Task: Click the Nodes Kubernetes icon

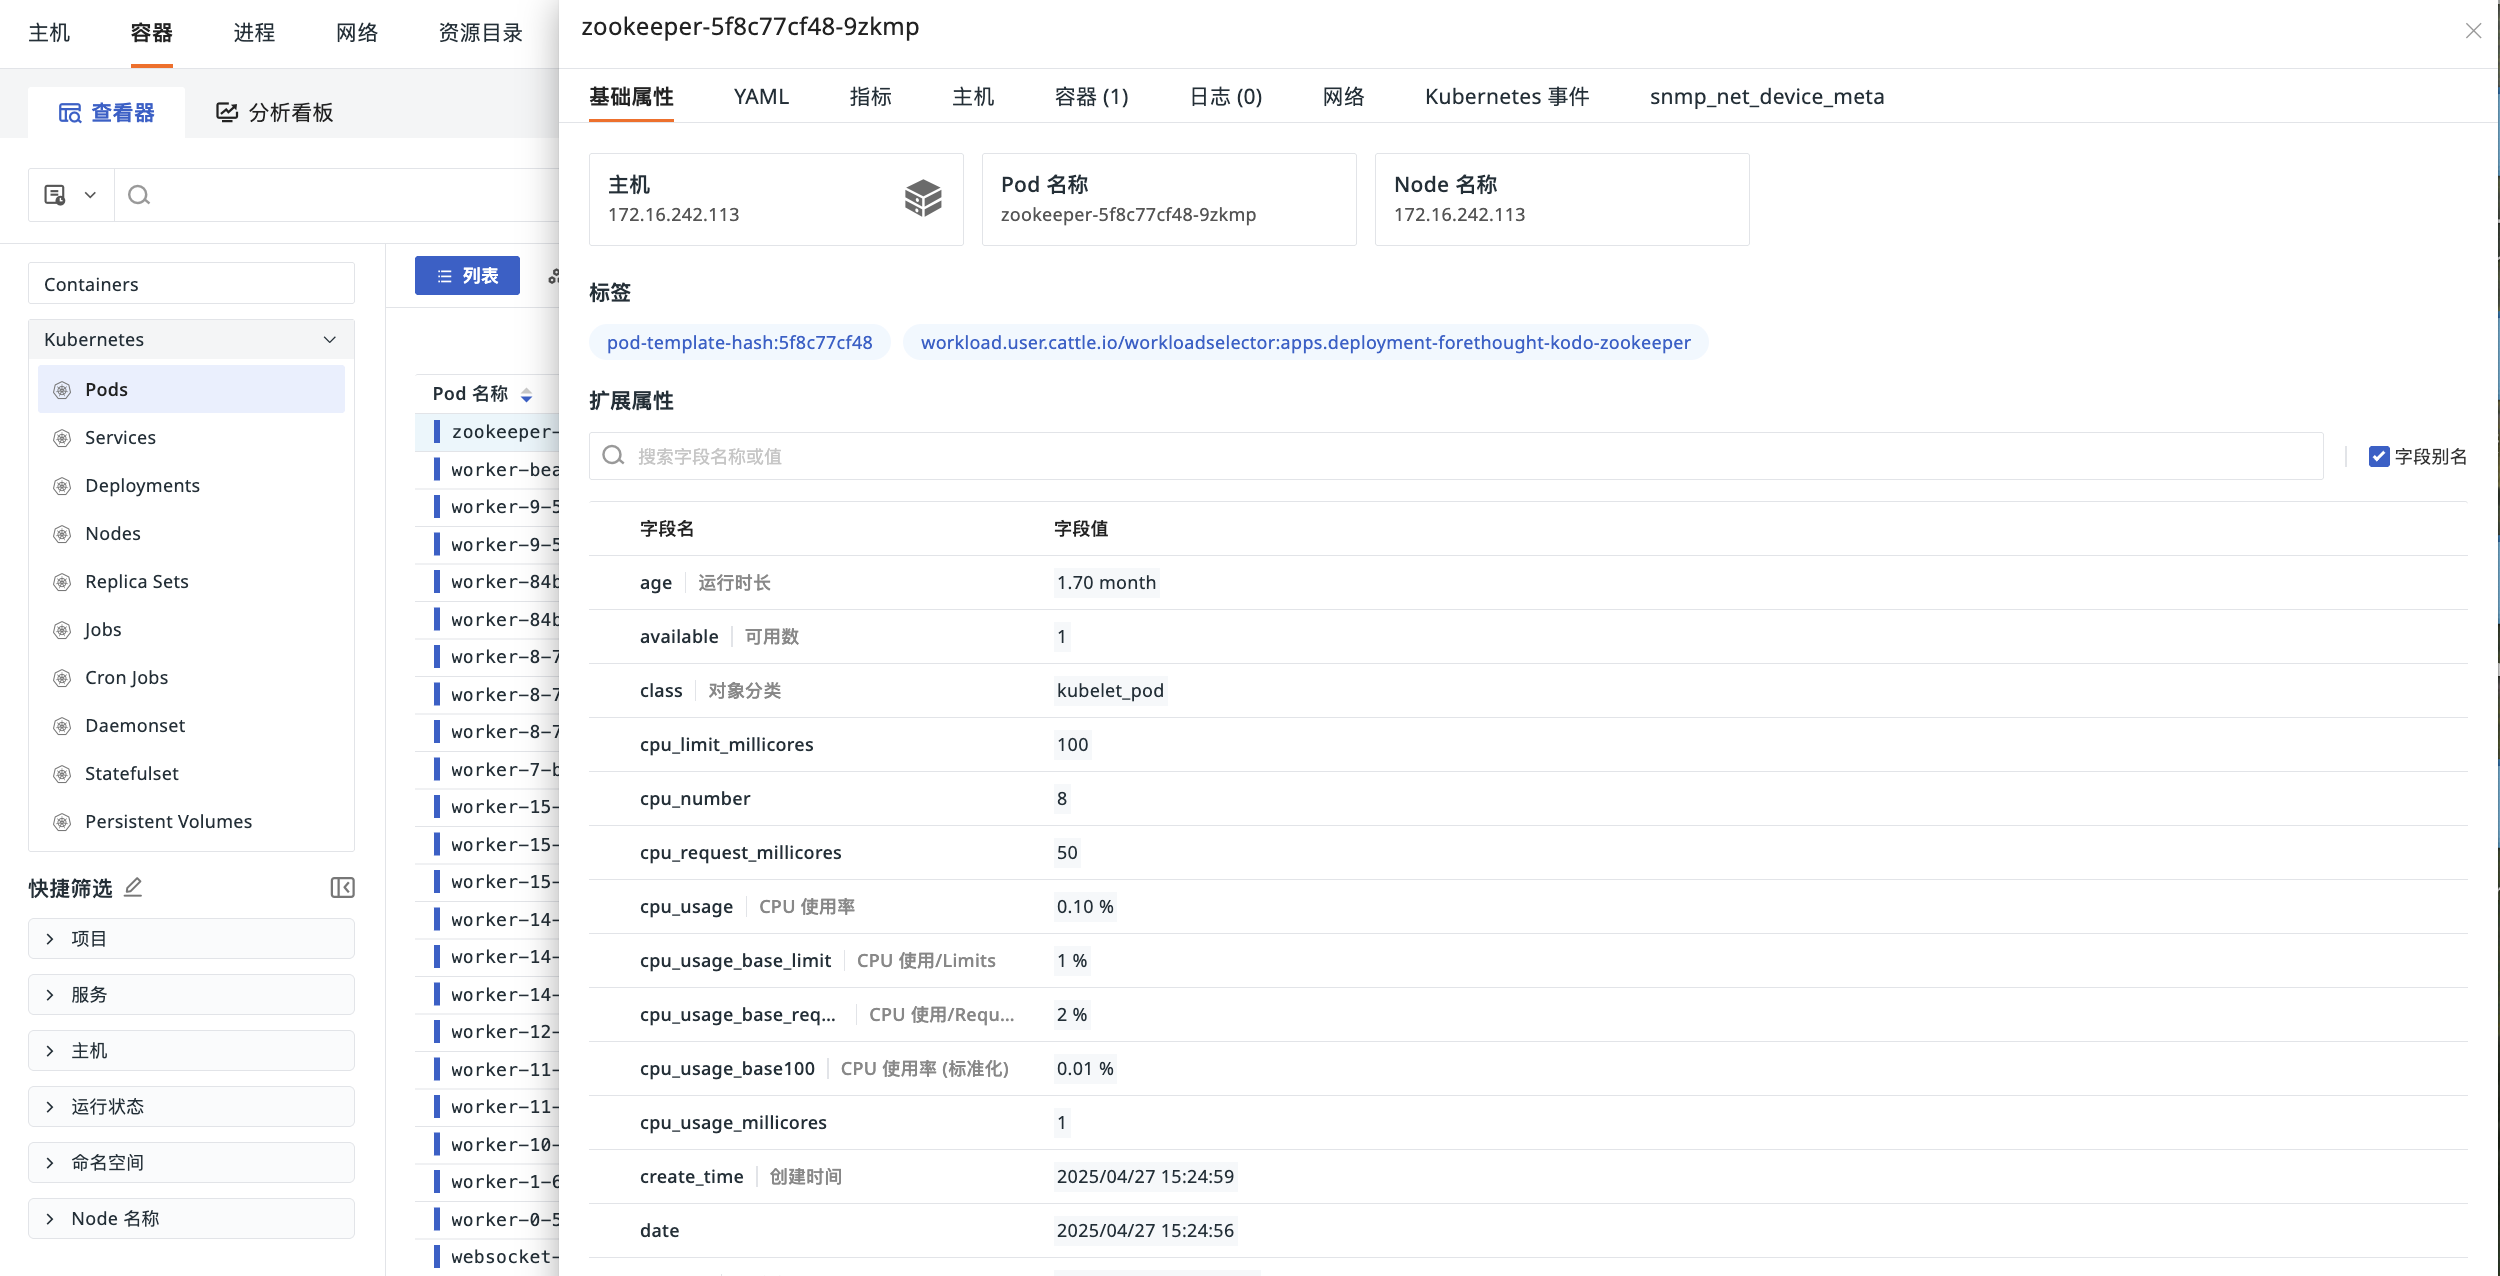Action: tap(62, 534)
